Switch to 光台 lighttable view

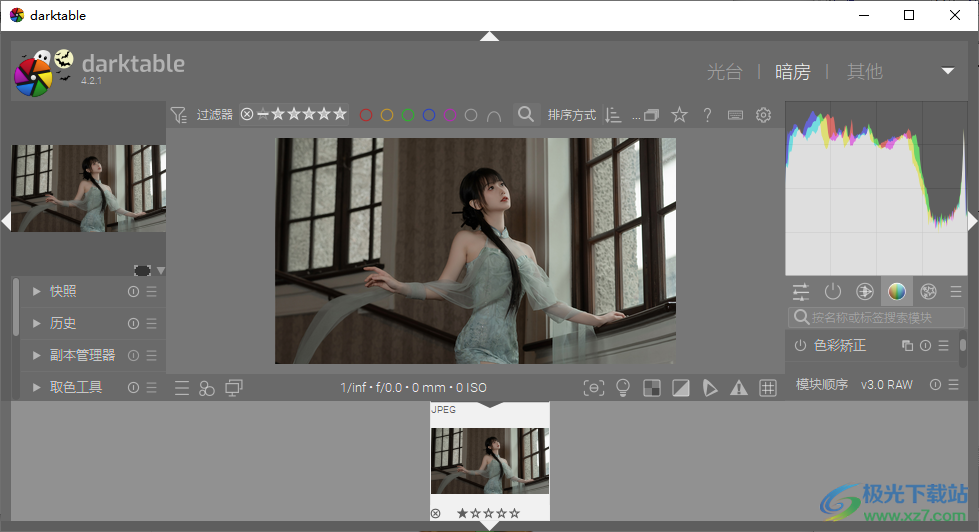[x=724, y=72]
